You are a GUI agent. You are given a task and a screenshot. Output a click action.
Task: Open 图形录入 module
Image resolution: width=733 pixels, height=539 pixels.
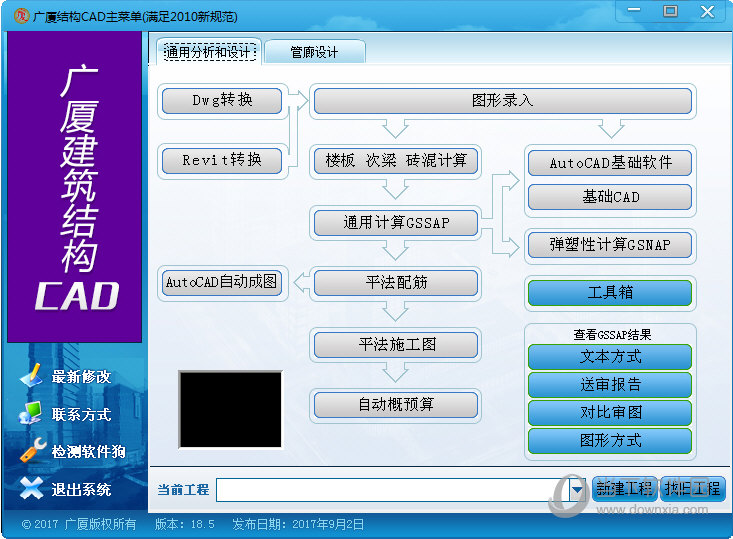coord(502,101)
